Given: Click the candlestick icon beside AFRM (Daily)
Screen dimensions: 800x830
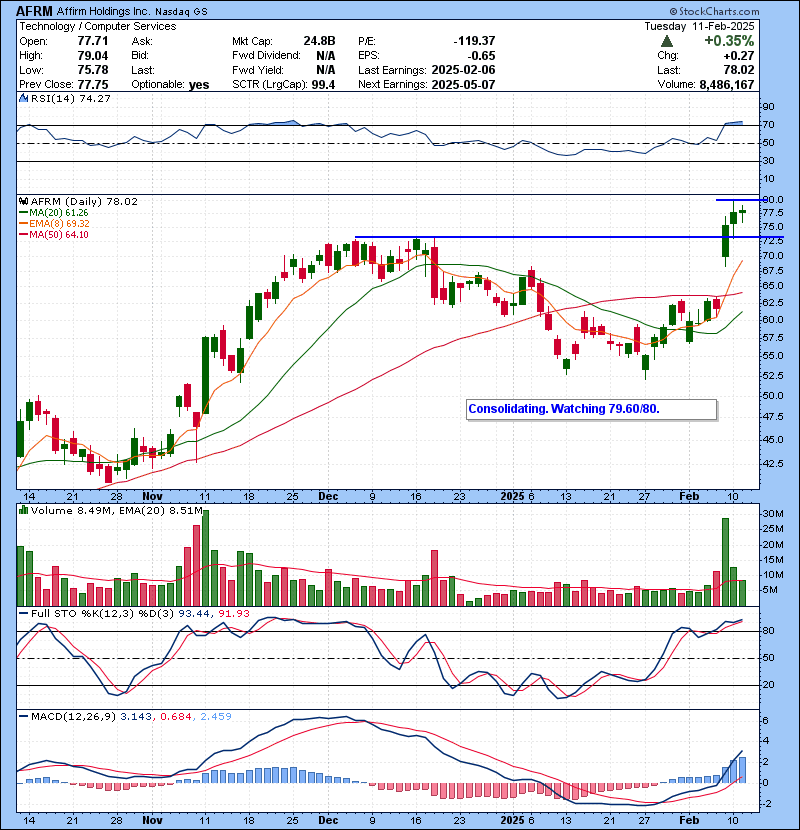Looking at the screenshot, I should (x=23, y=201).
